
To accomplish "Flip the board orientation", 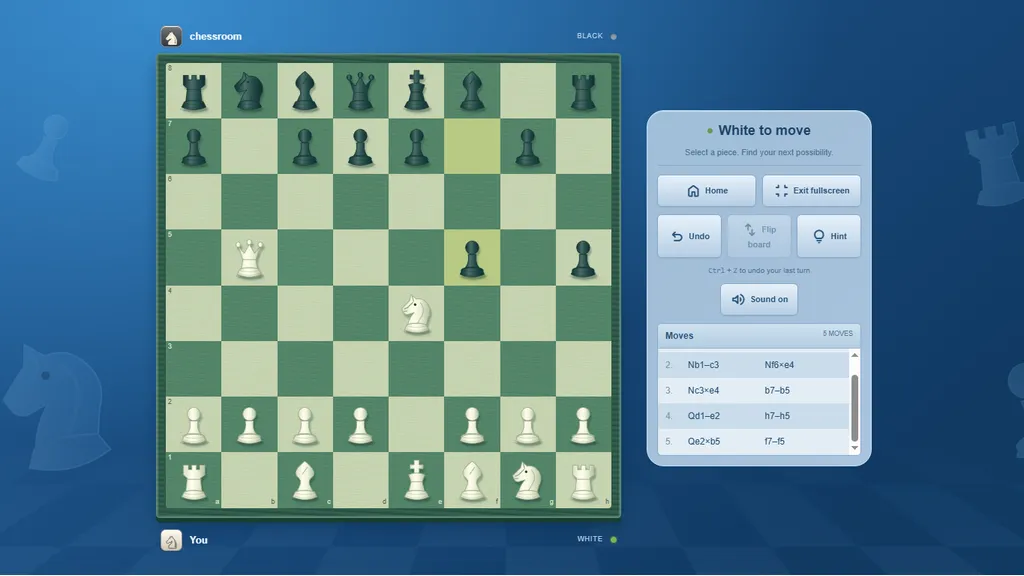I will click(759, 236).
